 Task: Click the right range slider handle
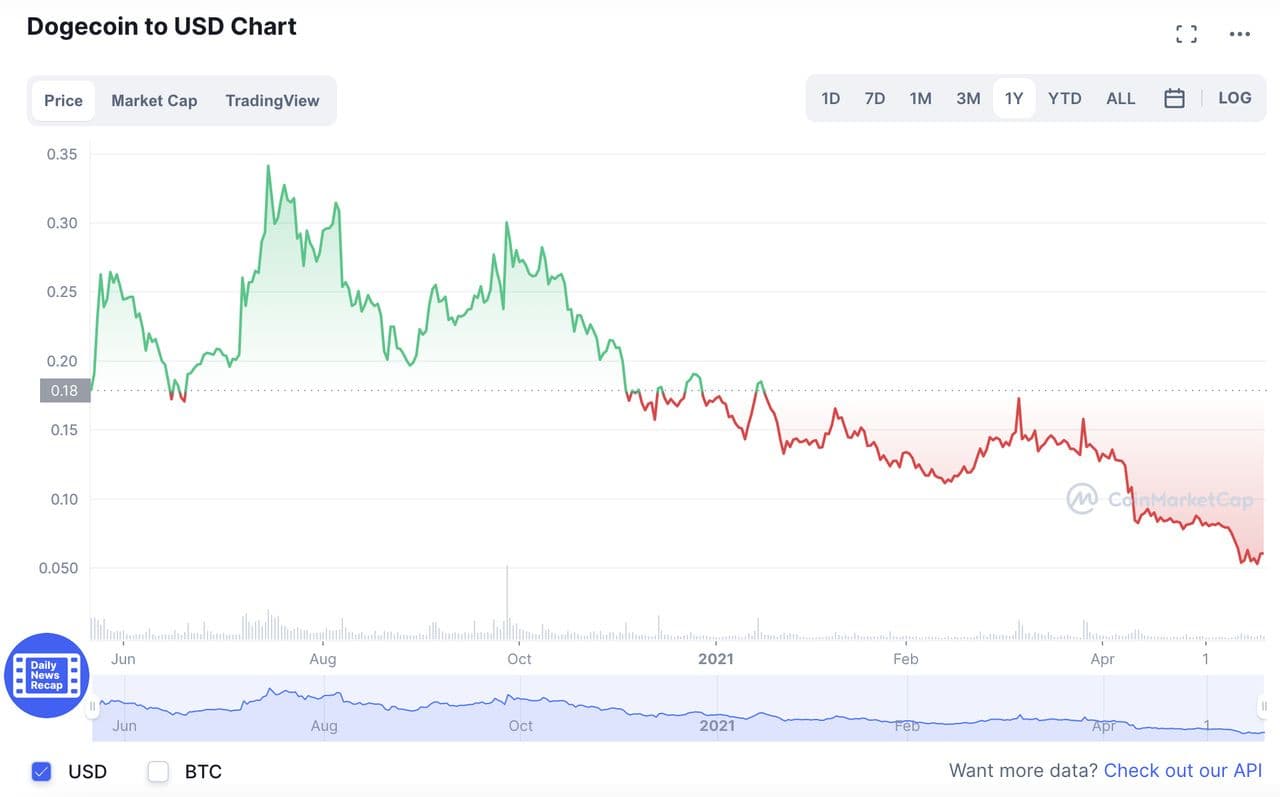(1263, 708)
